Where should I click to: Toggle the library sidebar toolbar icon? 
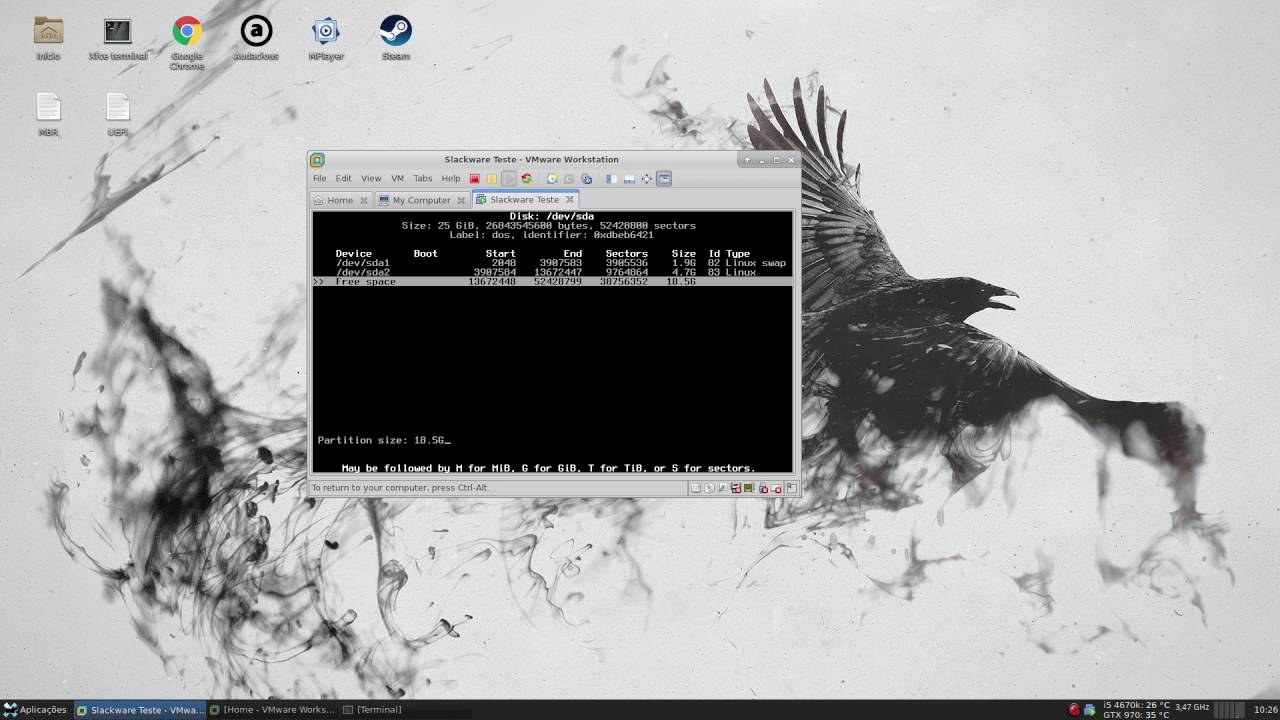pyautogui.click(x=611, y=179)
